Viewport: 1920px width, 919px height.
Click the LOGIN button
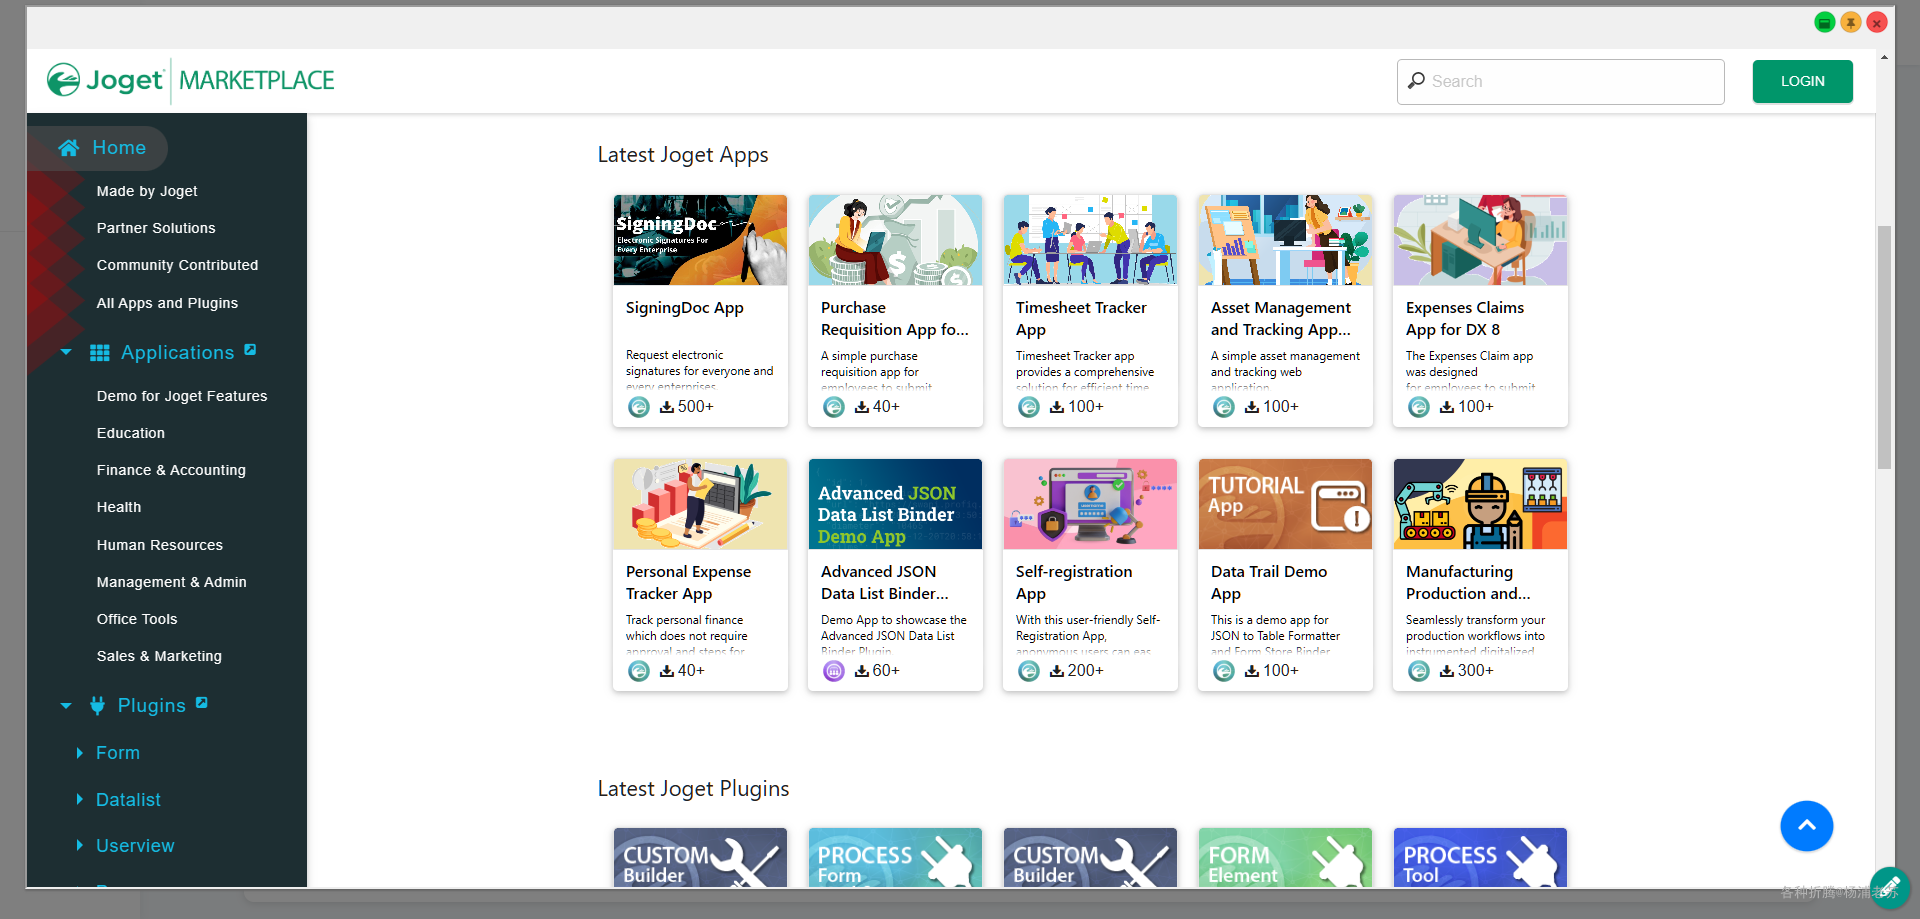pyautogui.click(x=1802, y=81)
